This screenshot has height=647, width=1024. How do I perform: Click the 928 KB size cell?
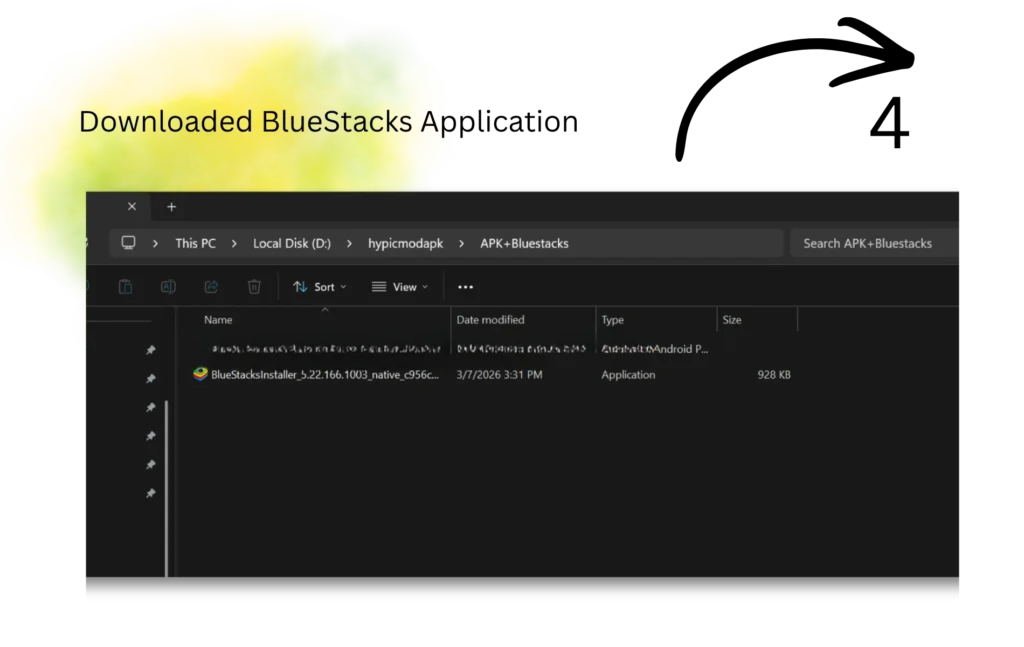pyautogui.click(x=774, y=375)
